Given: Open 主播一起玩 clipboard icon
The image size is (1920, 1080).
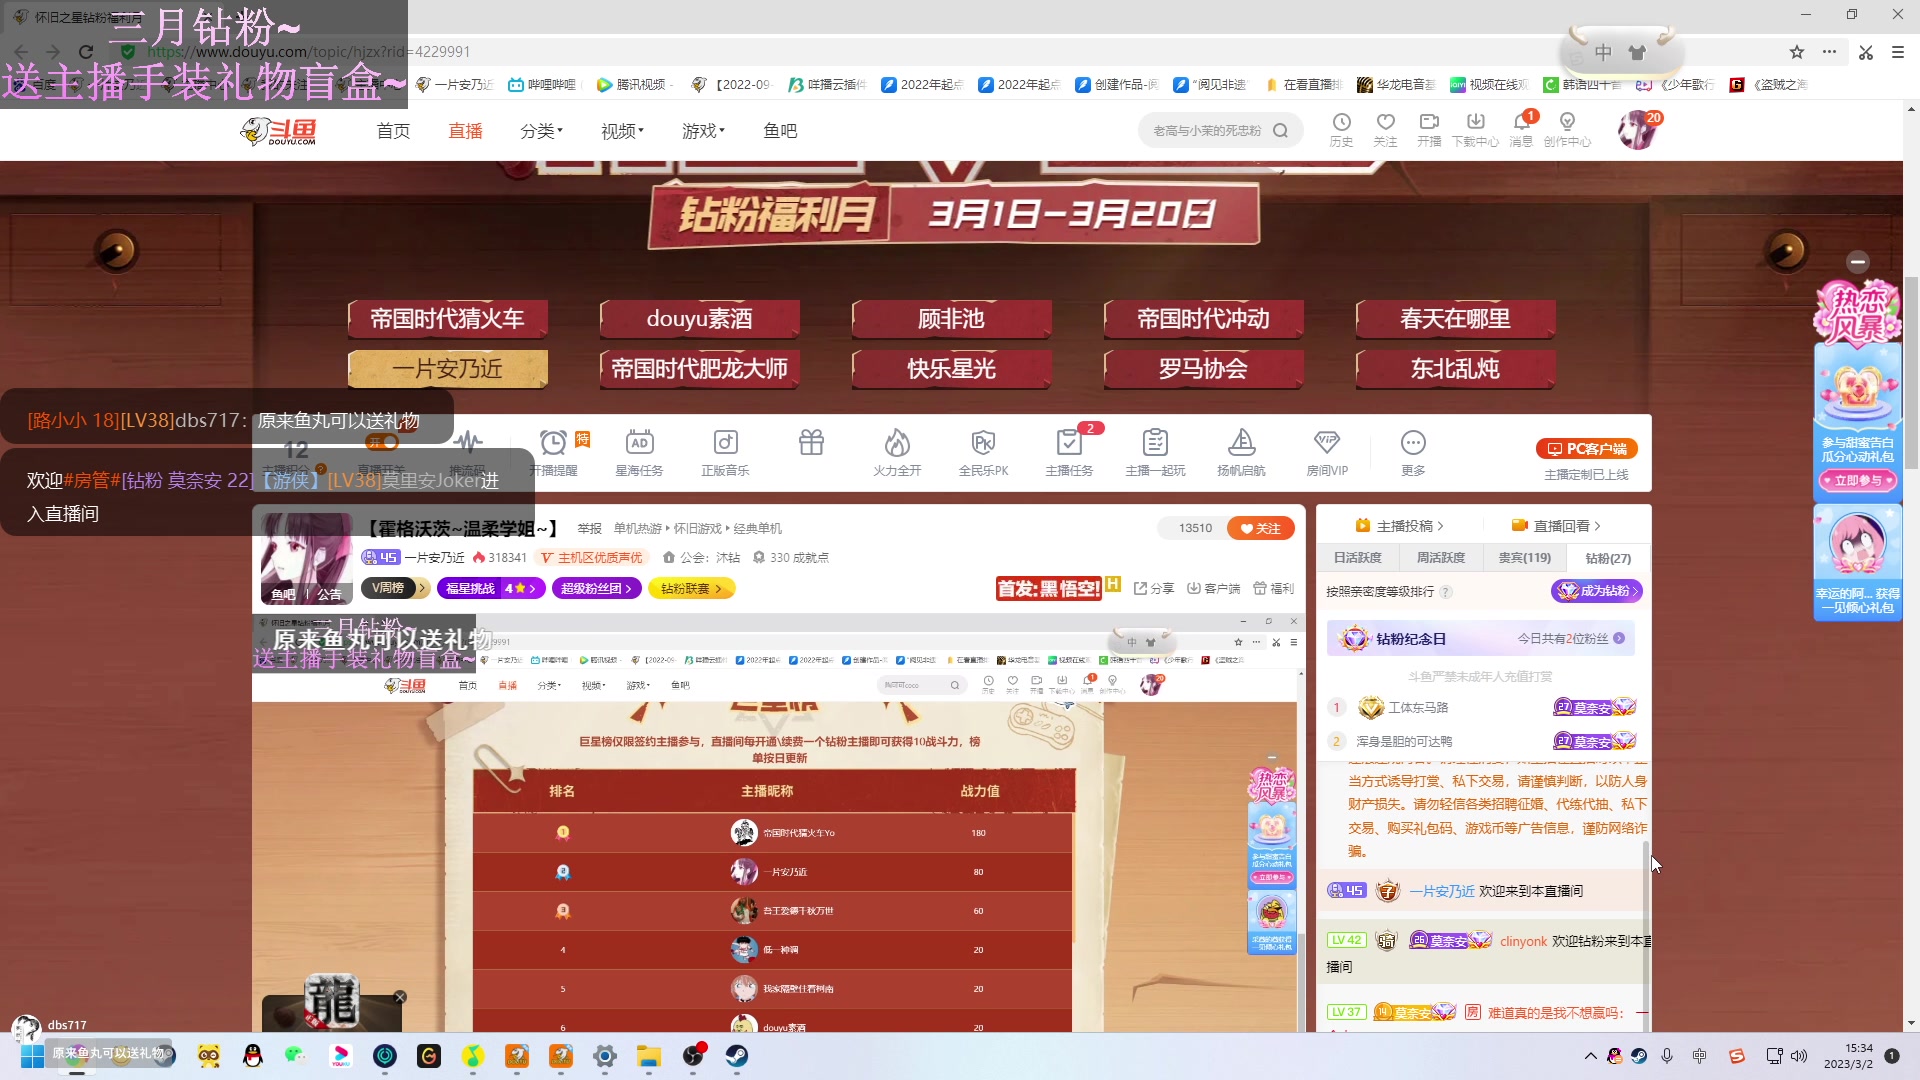Looking at the screenshot, I should pyautogui.click(x=1155, y=452).
